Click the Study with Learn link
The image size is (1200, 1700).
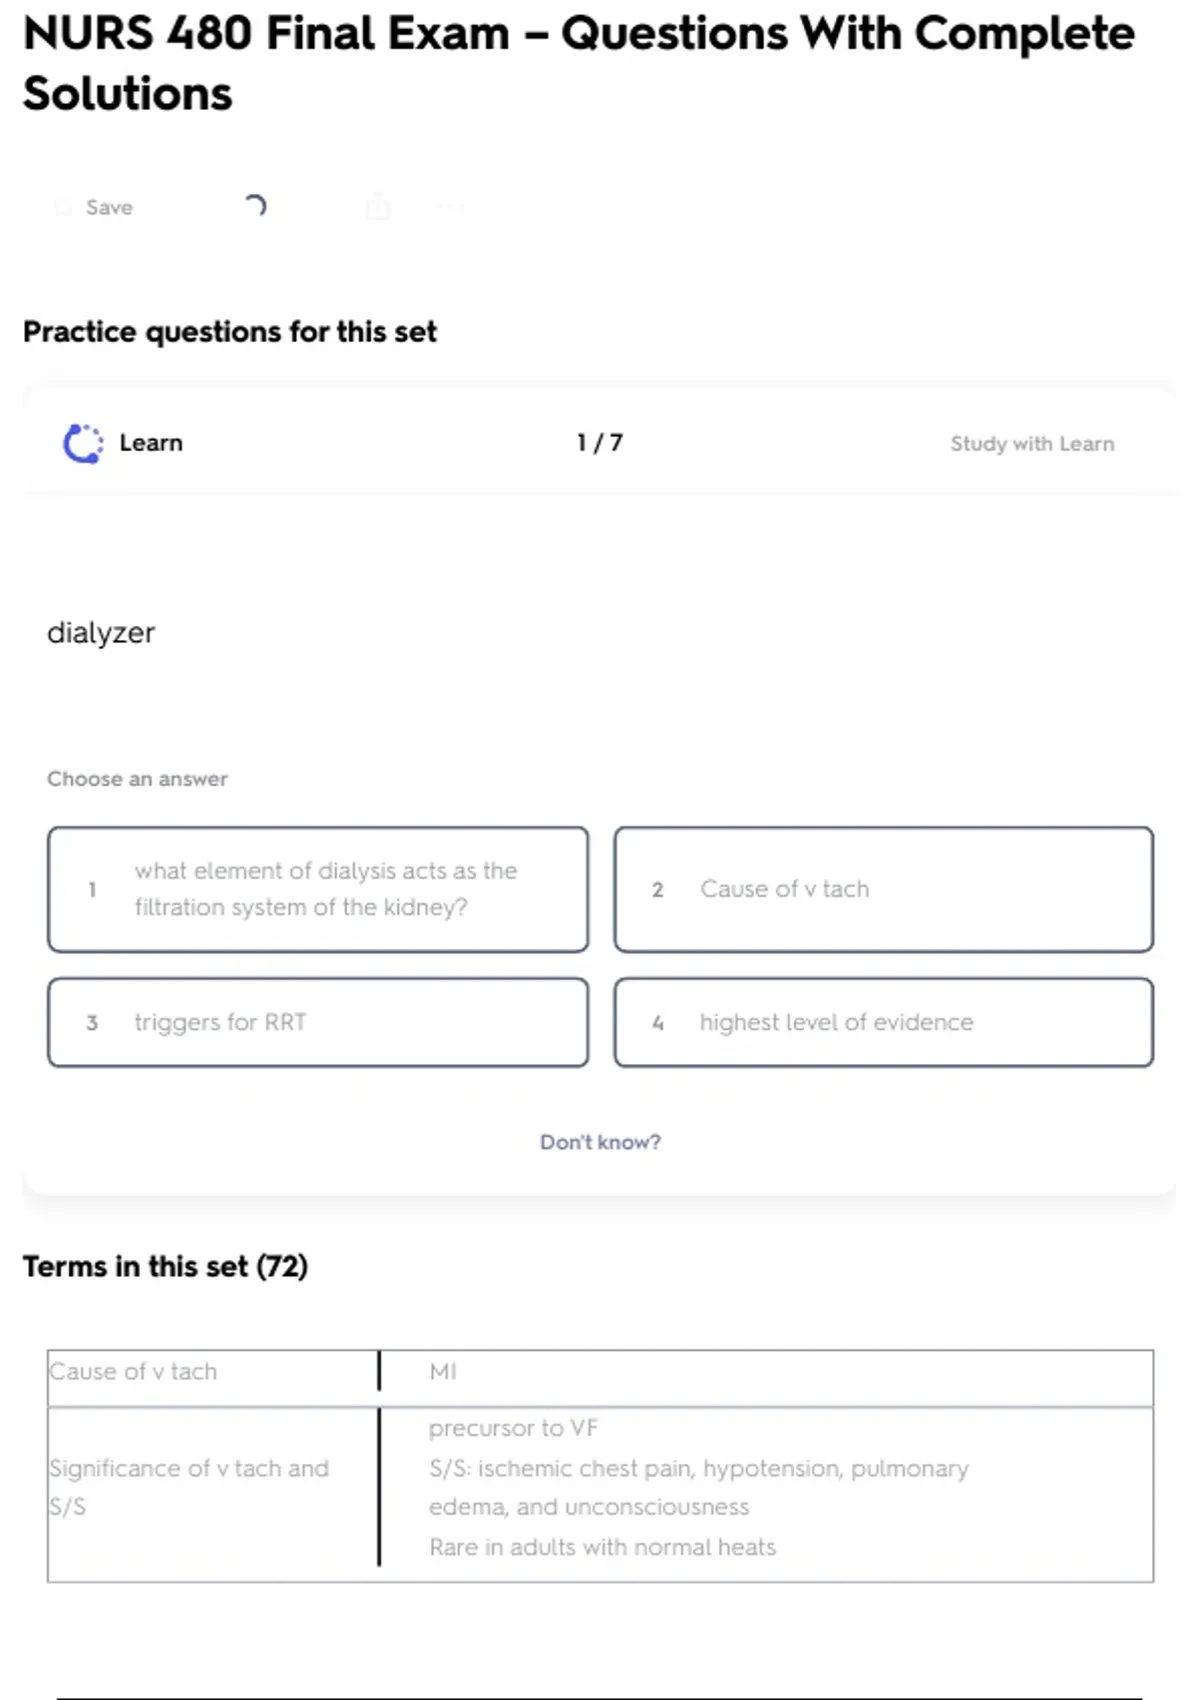1031,444
